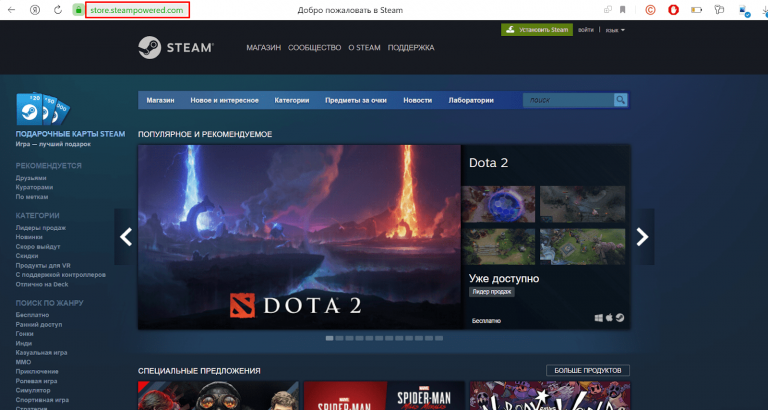This screenshot has width=768, height=410.
Task: Click the Apple platform icon for Dota 2
Action: [609, 317]
